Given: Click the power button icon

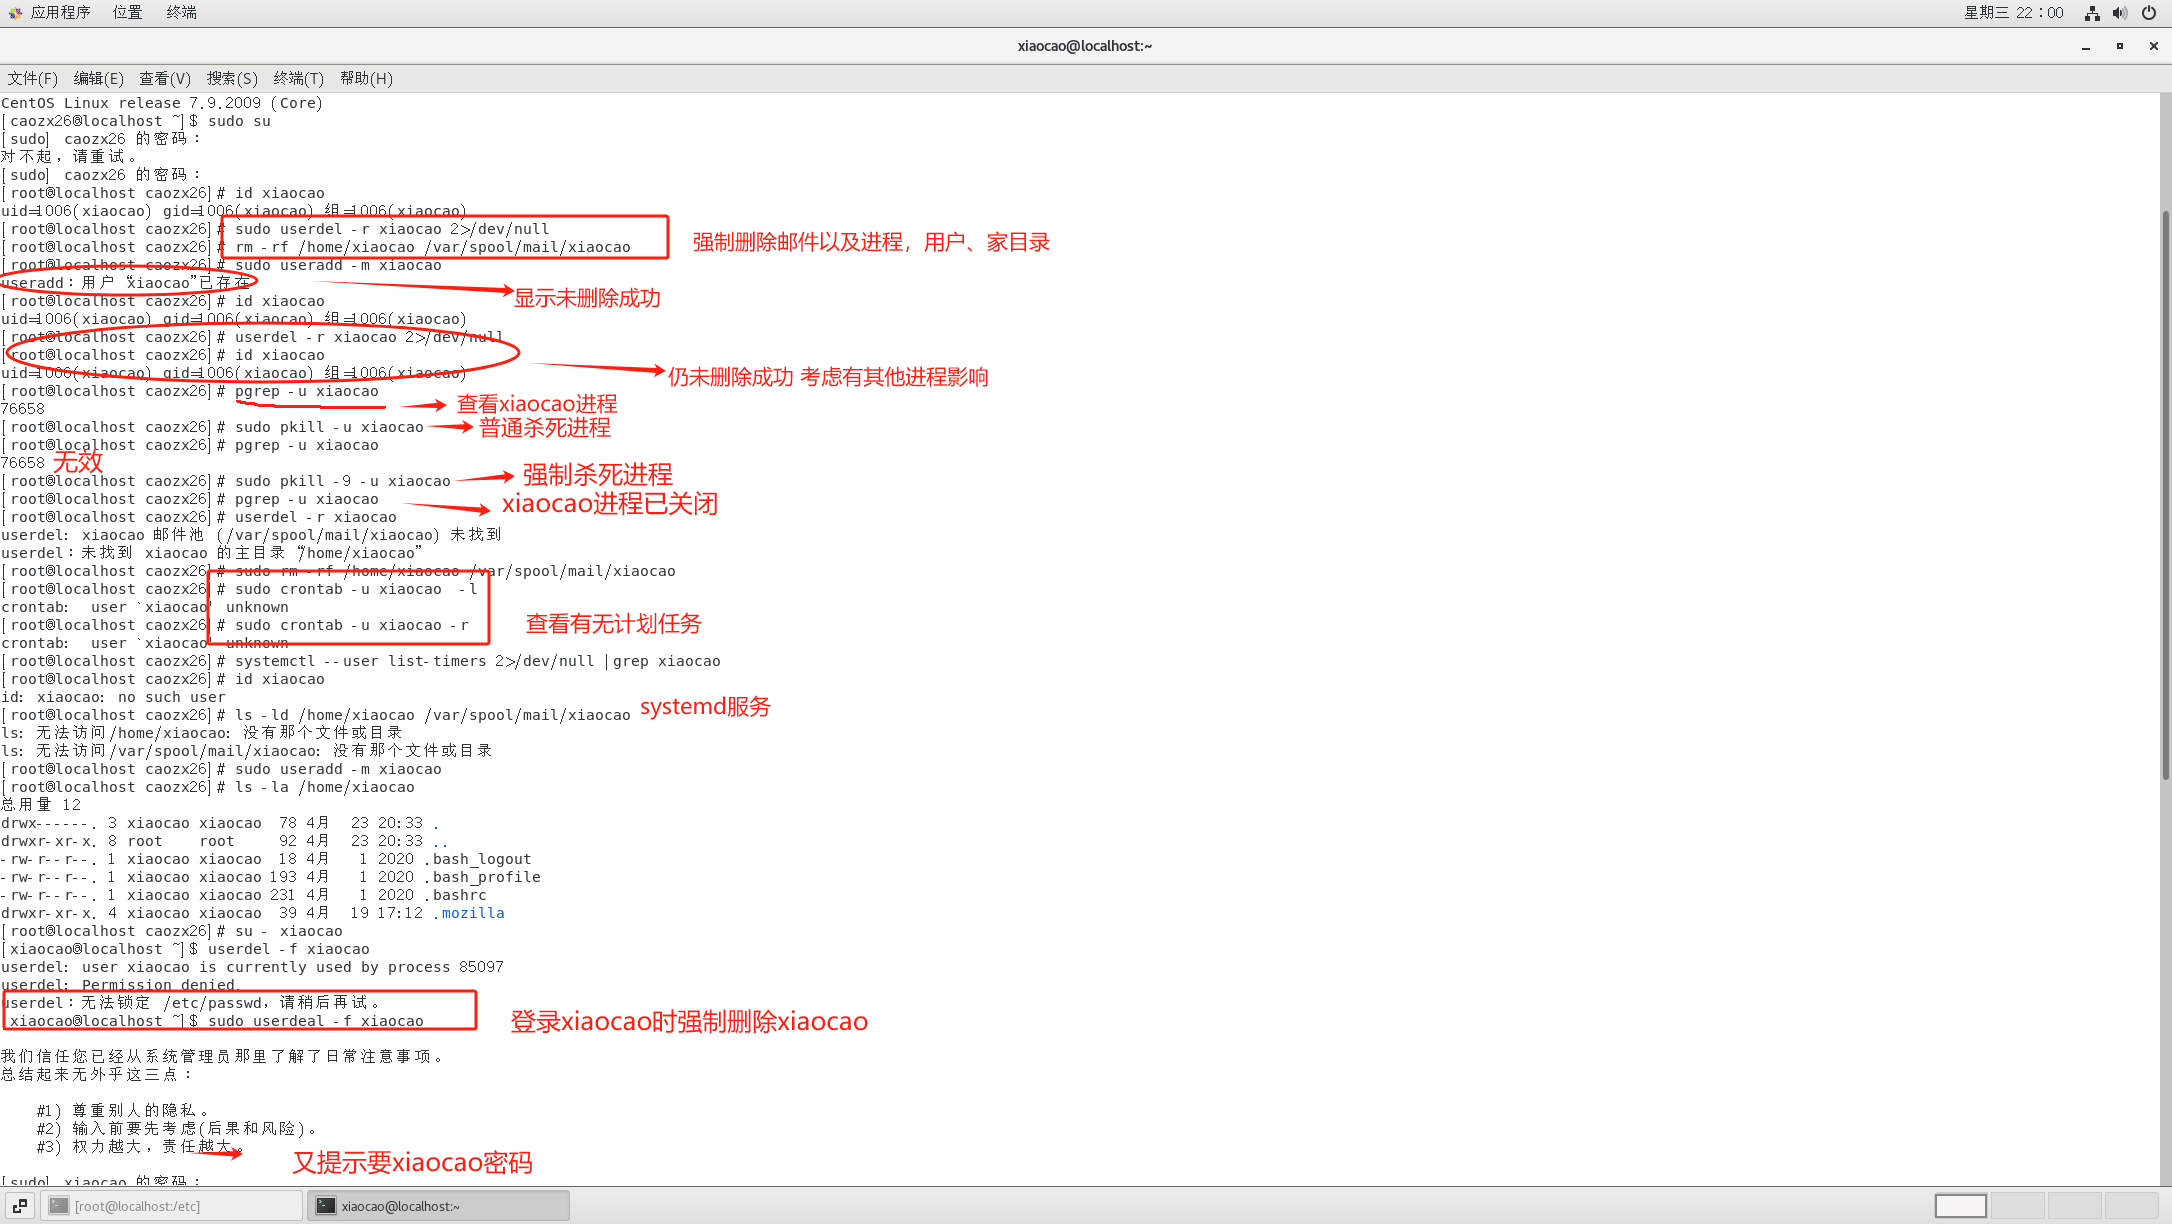Looking at the screenshot, I should pyautogui.click(x=2148, y=13).
